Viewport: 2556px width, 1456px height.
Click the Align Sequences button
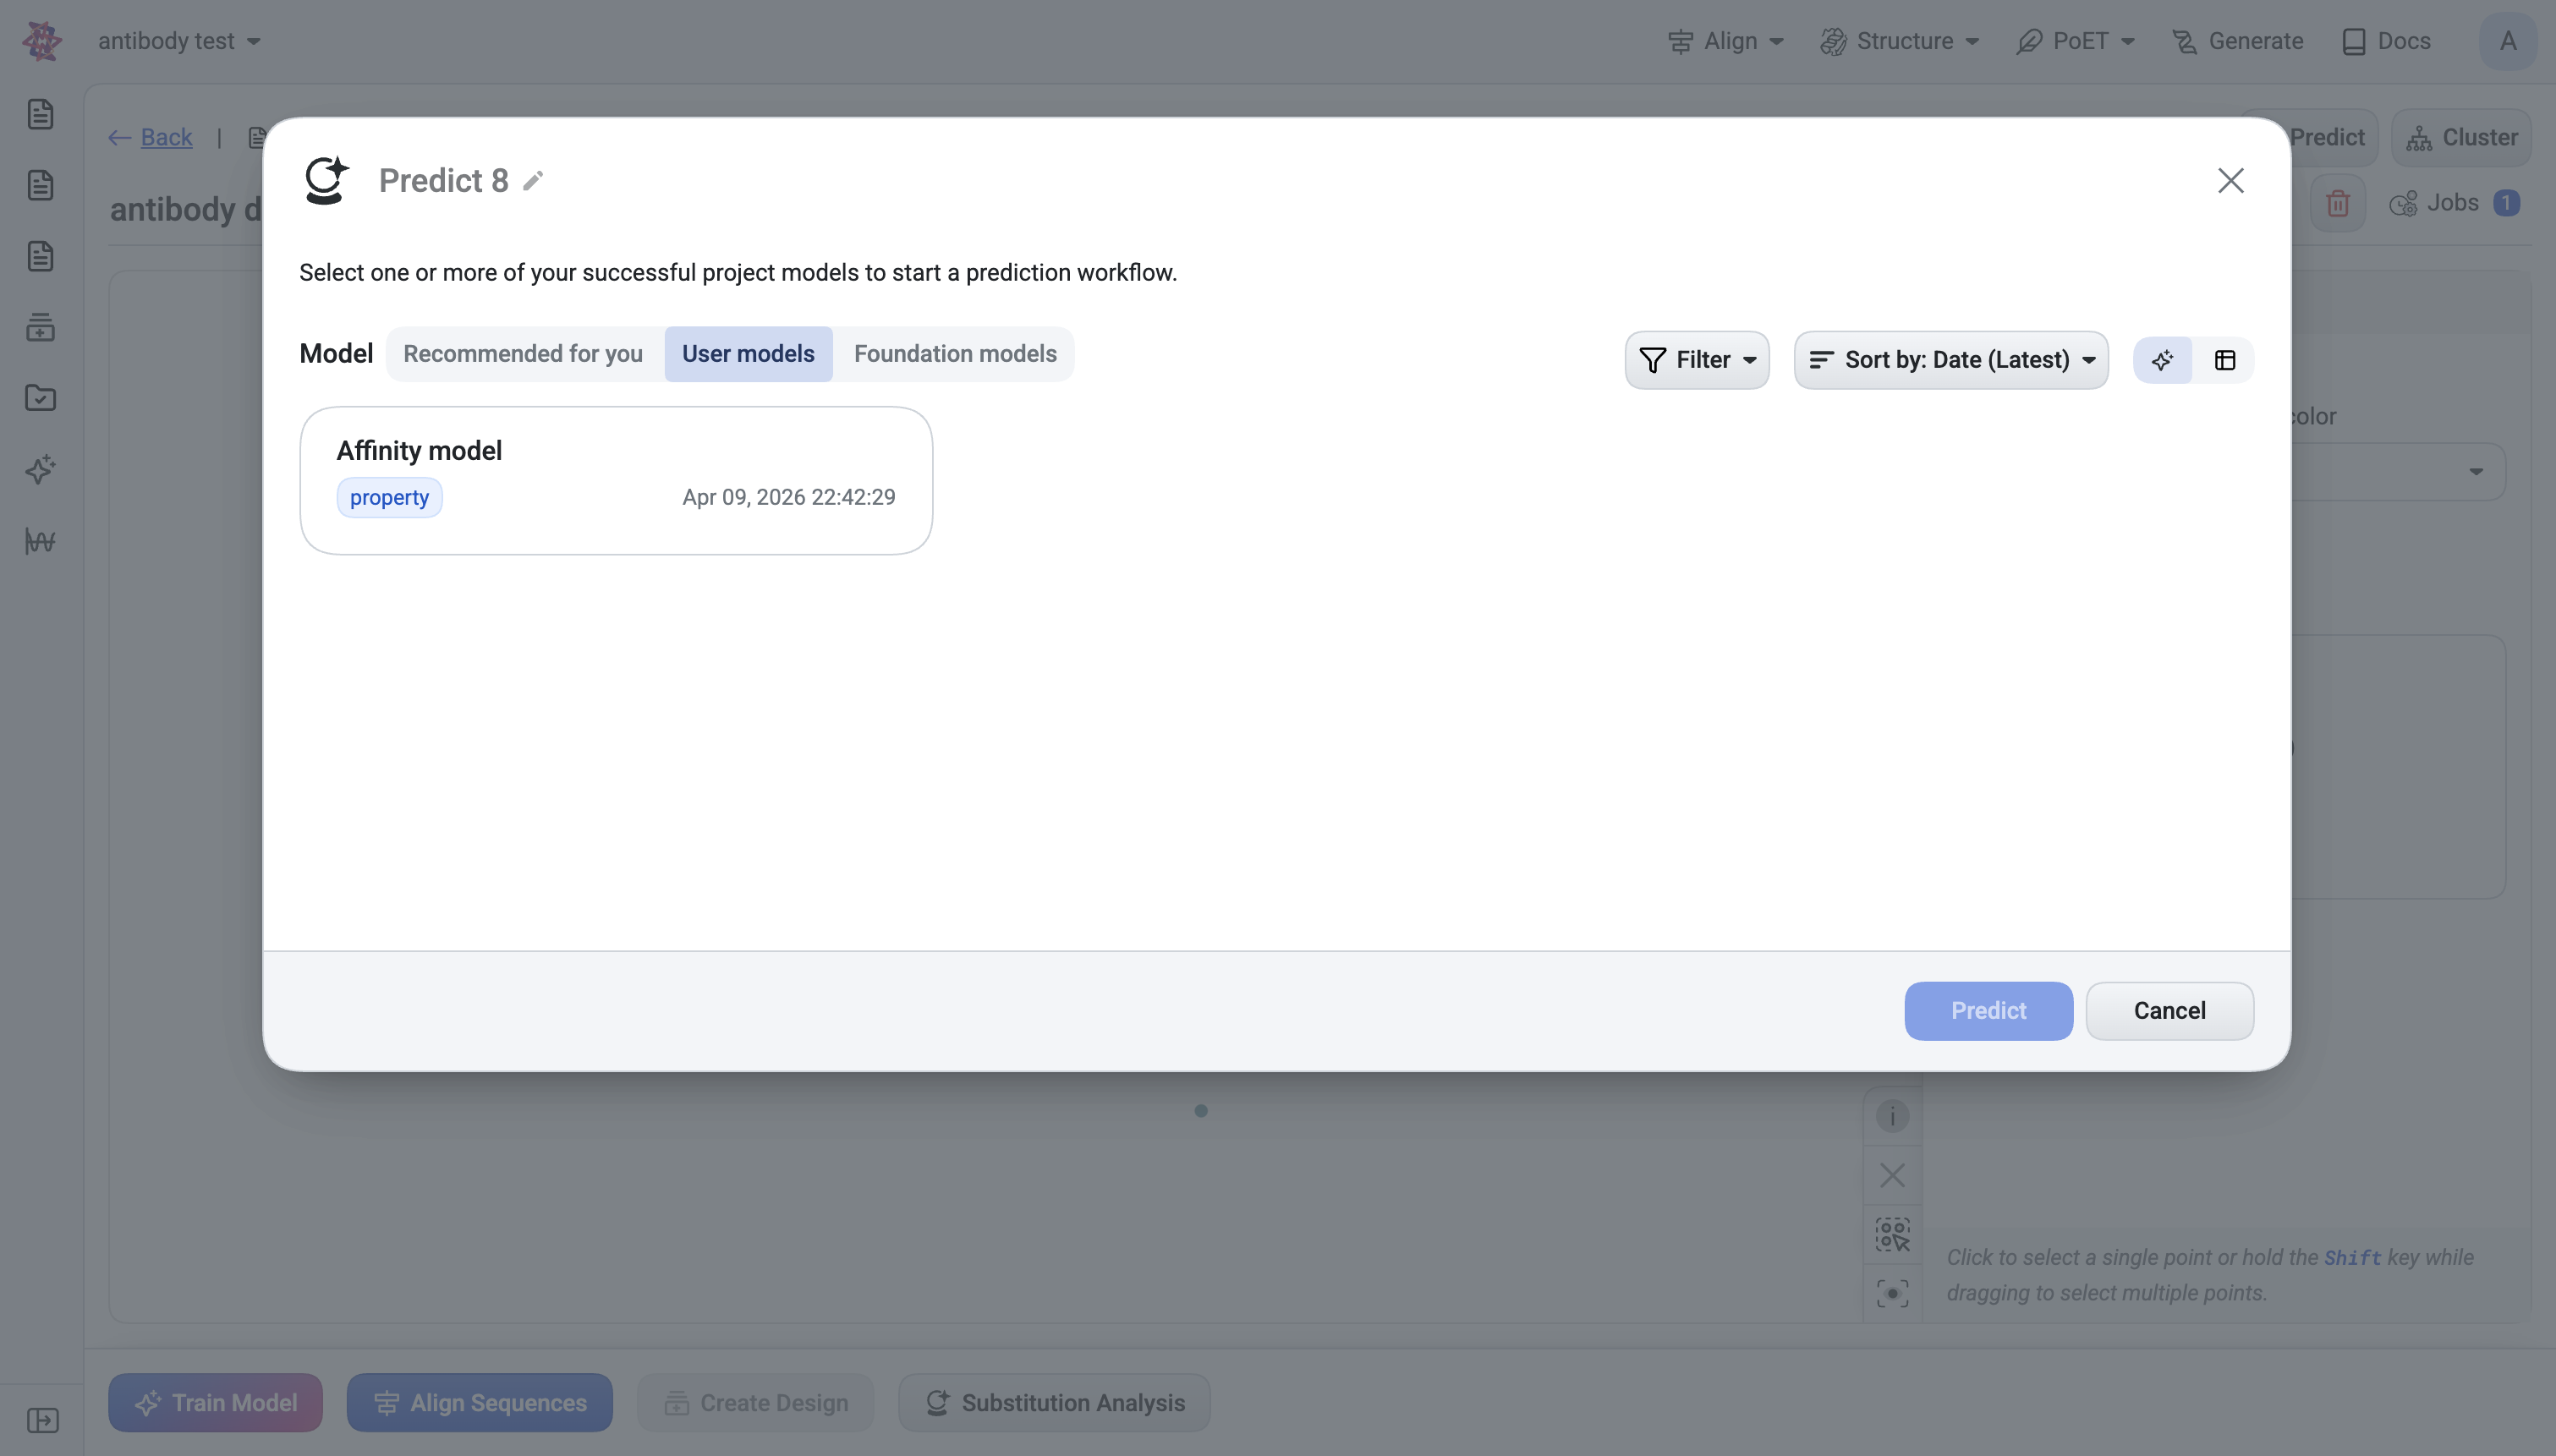pyautogui.click(x=480, y=1403)
